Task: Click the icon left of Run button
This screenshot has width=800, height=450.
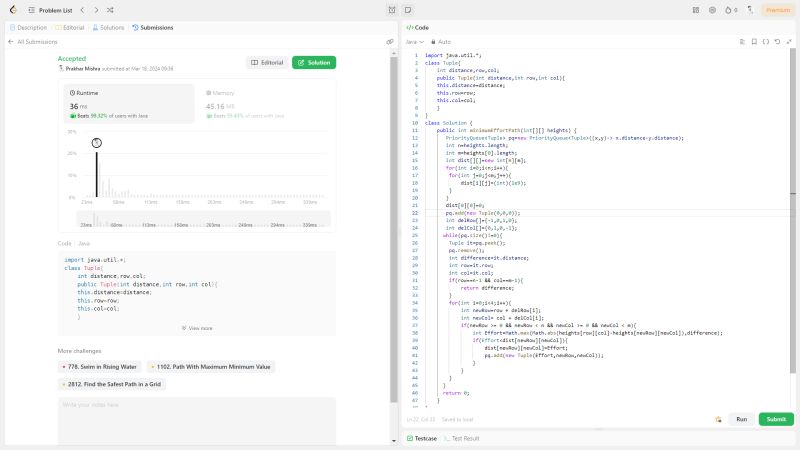Action: [718, 419]
